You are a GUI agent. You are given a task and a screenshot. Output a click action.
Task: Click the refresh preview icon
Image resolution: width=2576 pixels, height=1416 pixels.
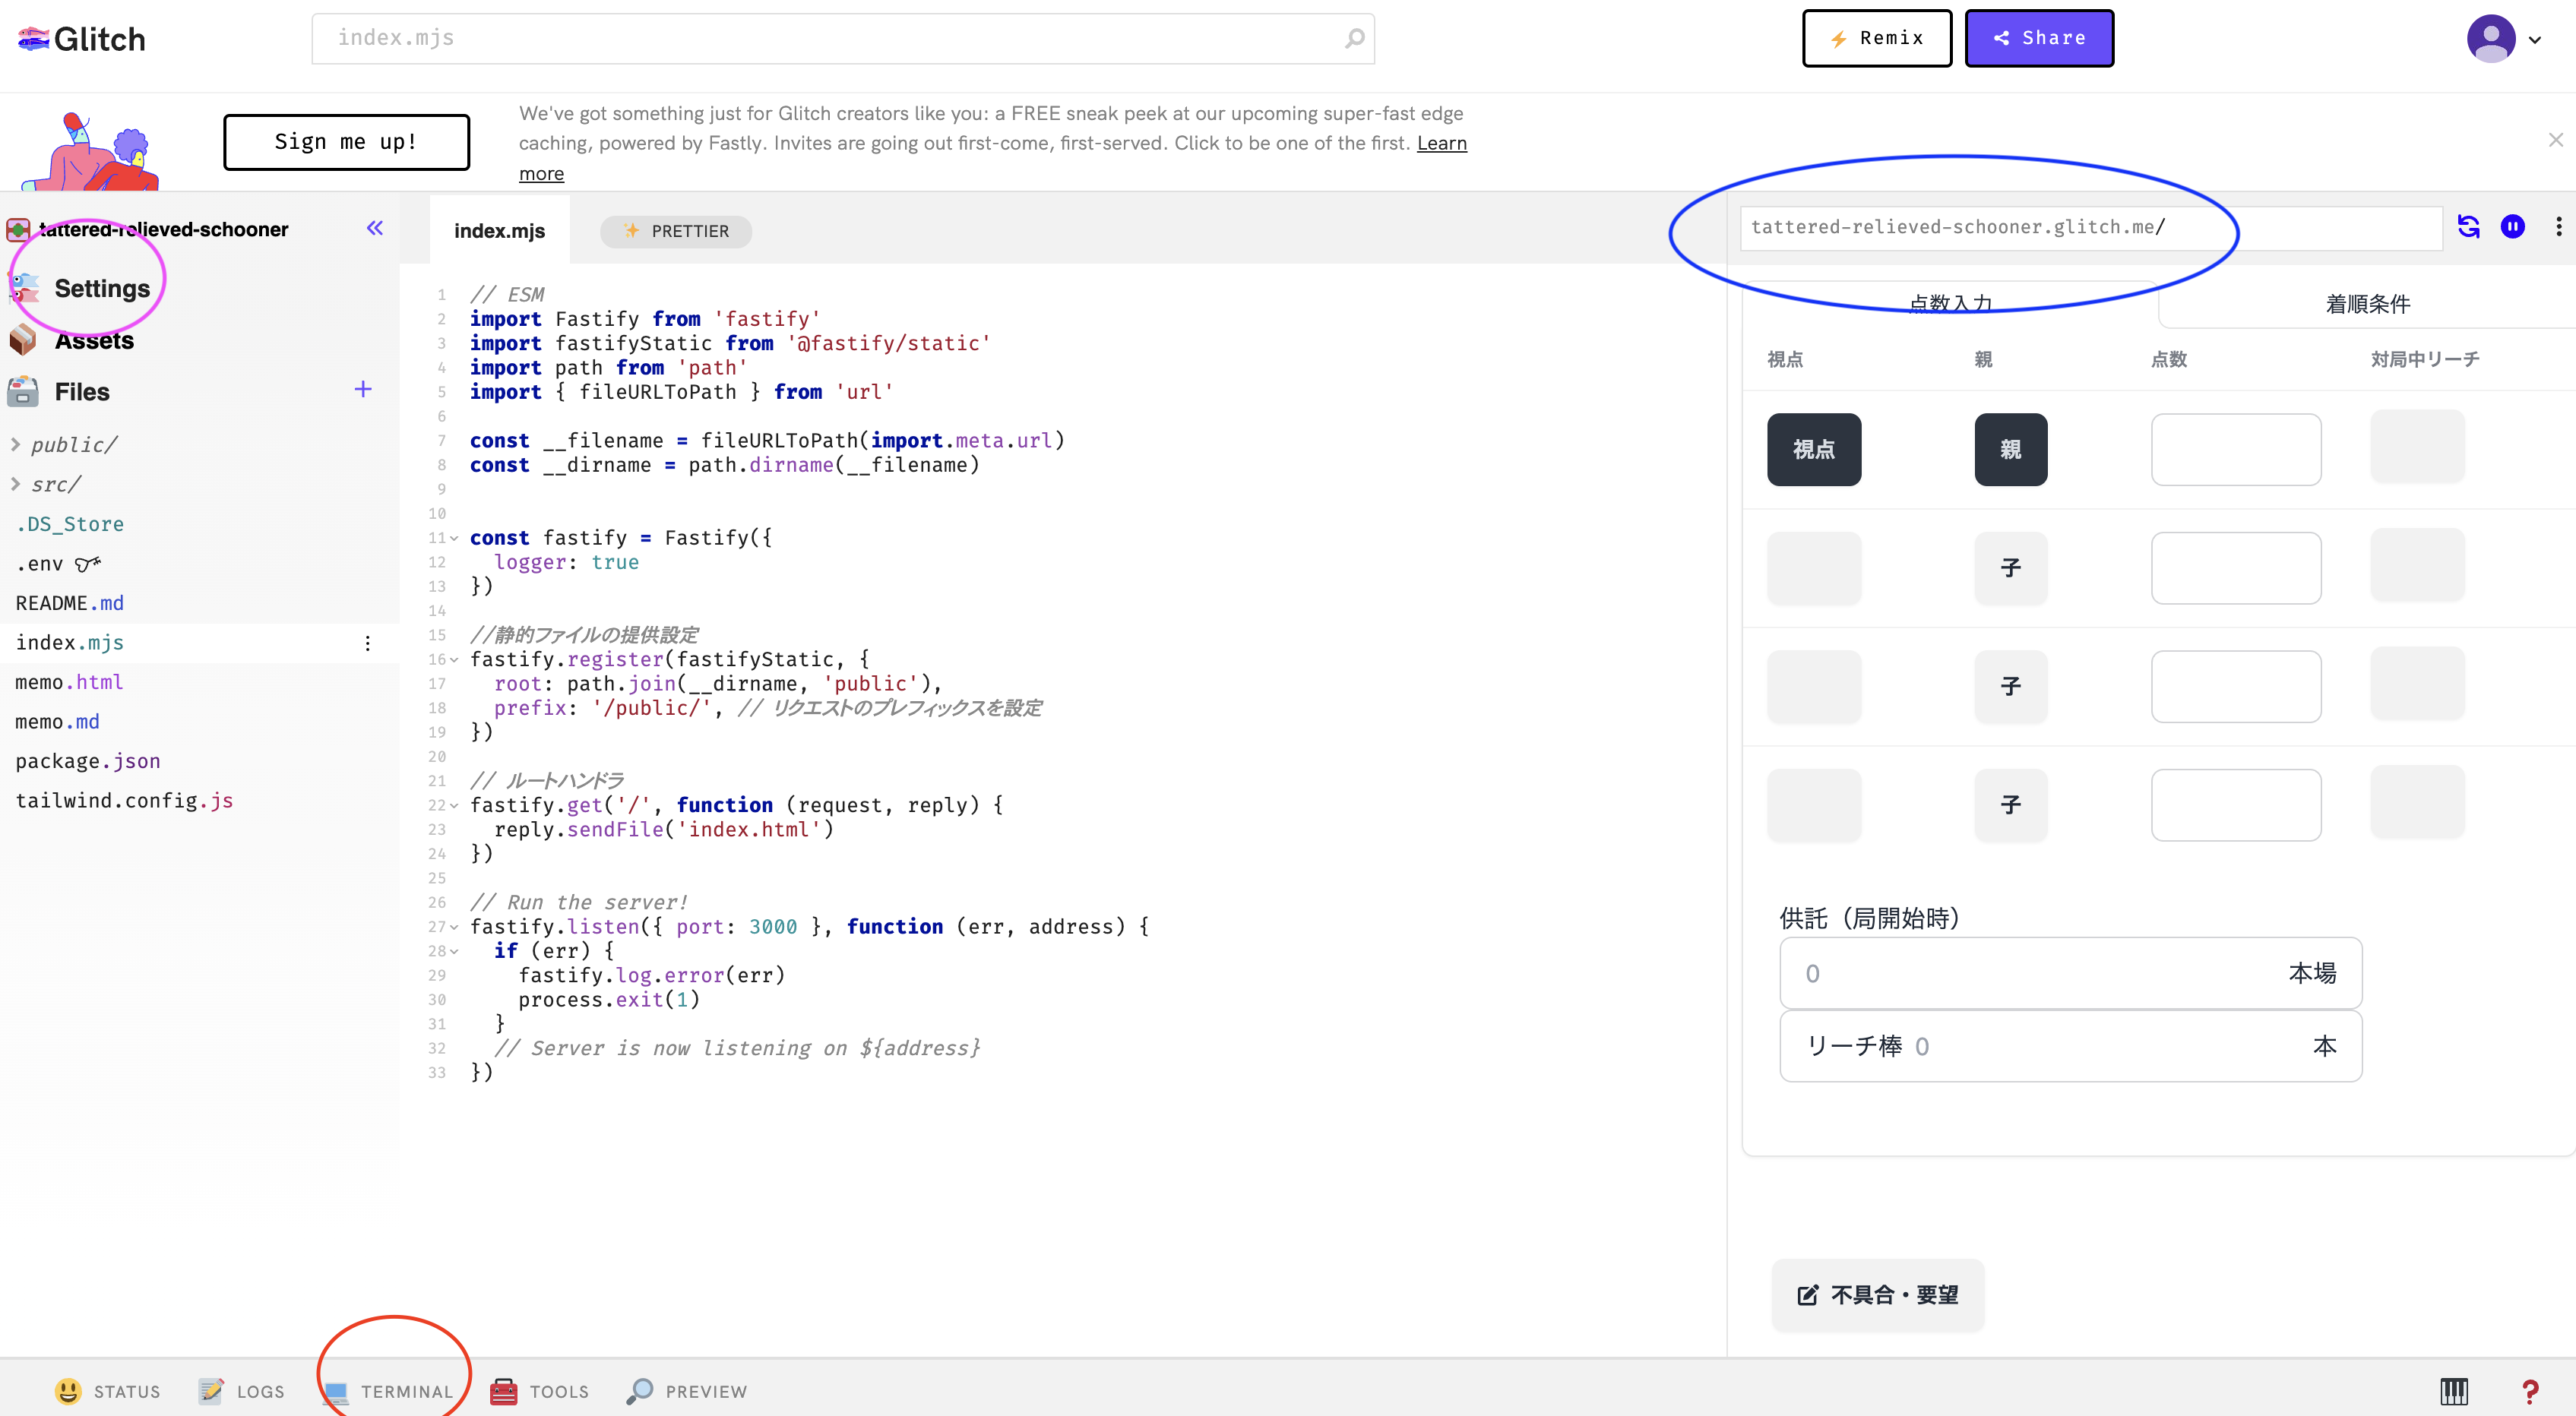(x=2468, y=227)
